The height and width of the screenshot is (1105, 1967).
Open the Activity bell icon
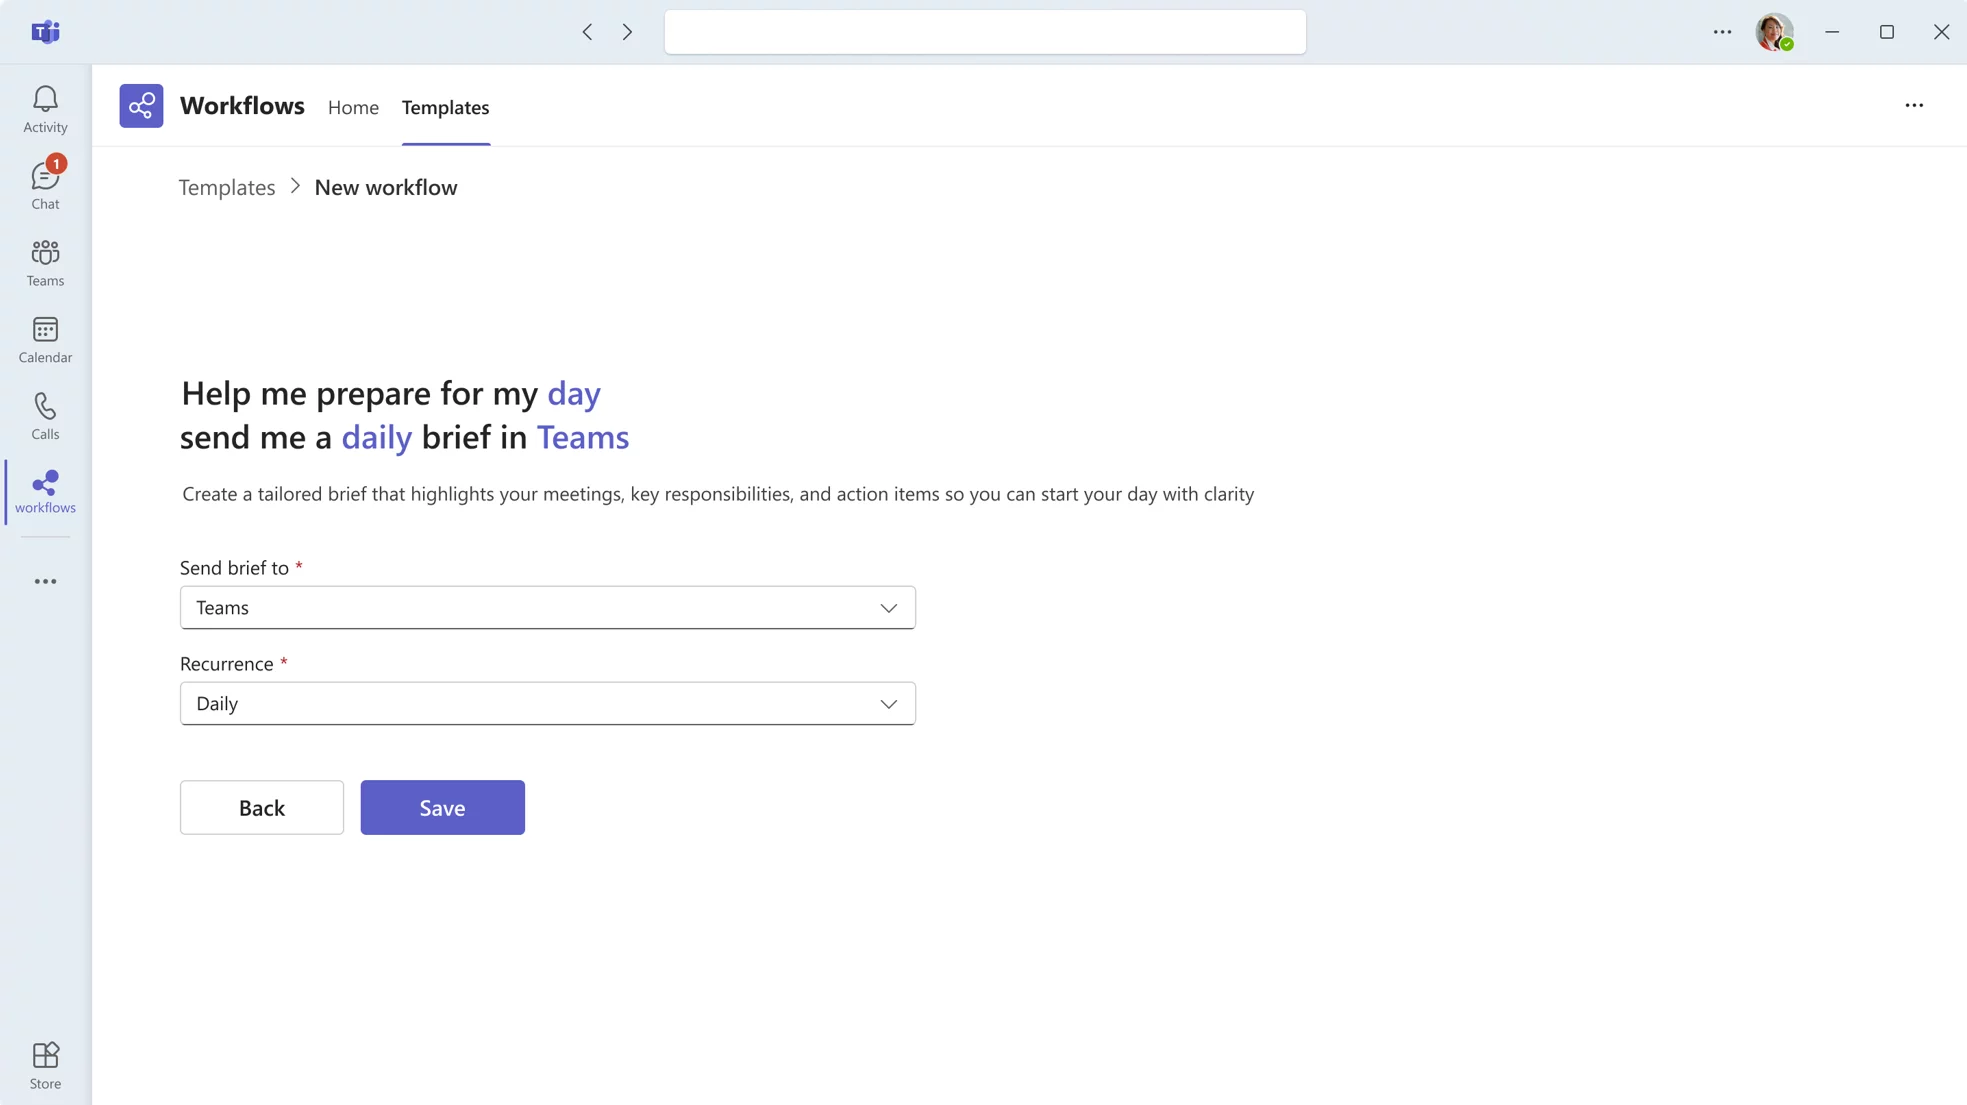(x=45, y=108)
